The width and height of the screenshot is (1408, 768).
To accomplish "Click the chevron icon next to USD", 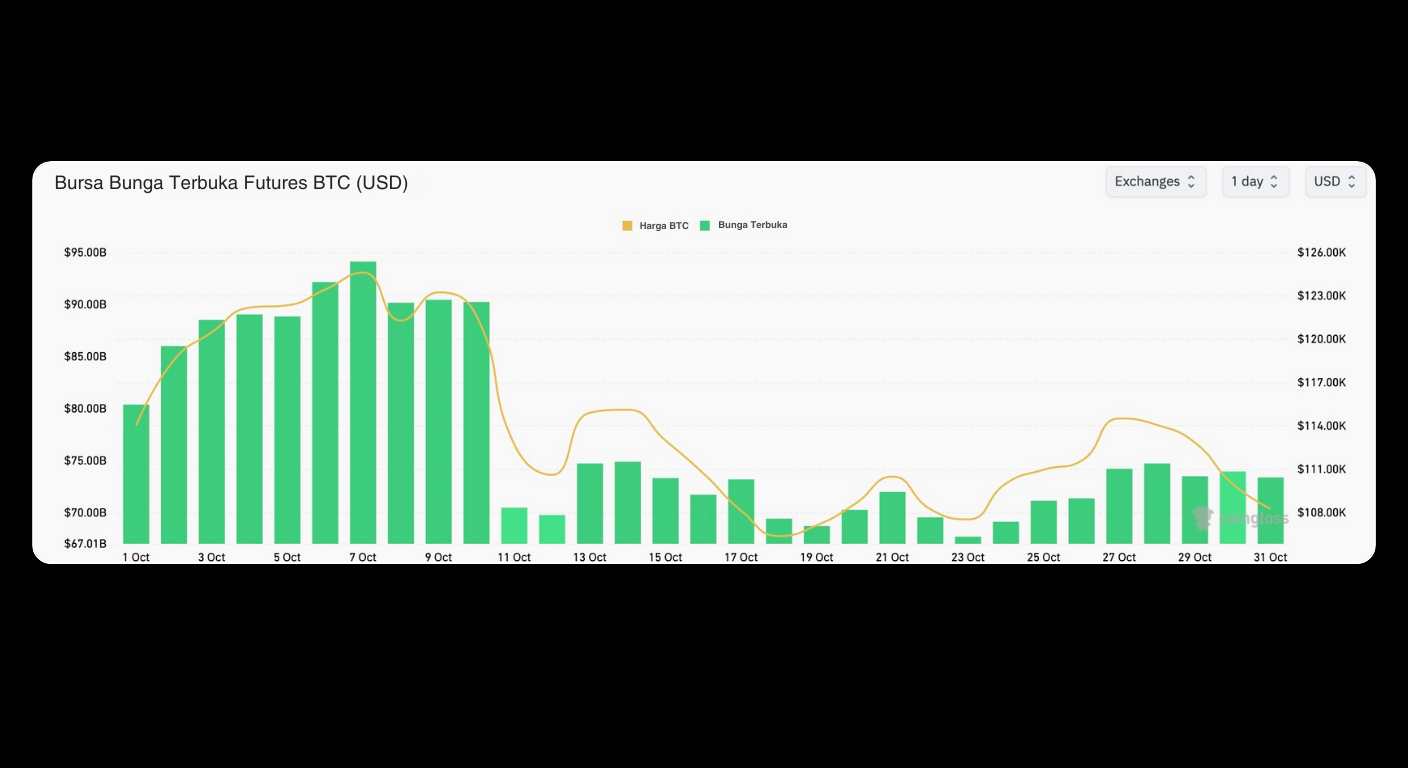I will pos(1350,181).
